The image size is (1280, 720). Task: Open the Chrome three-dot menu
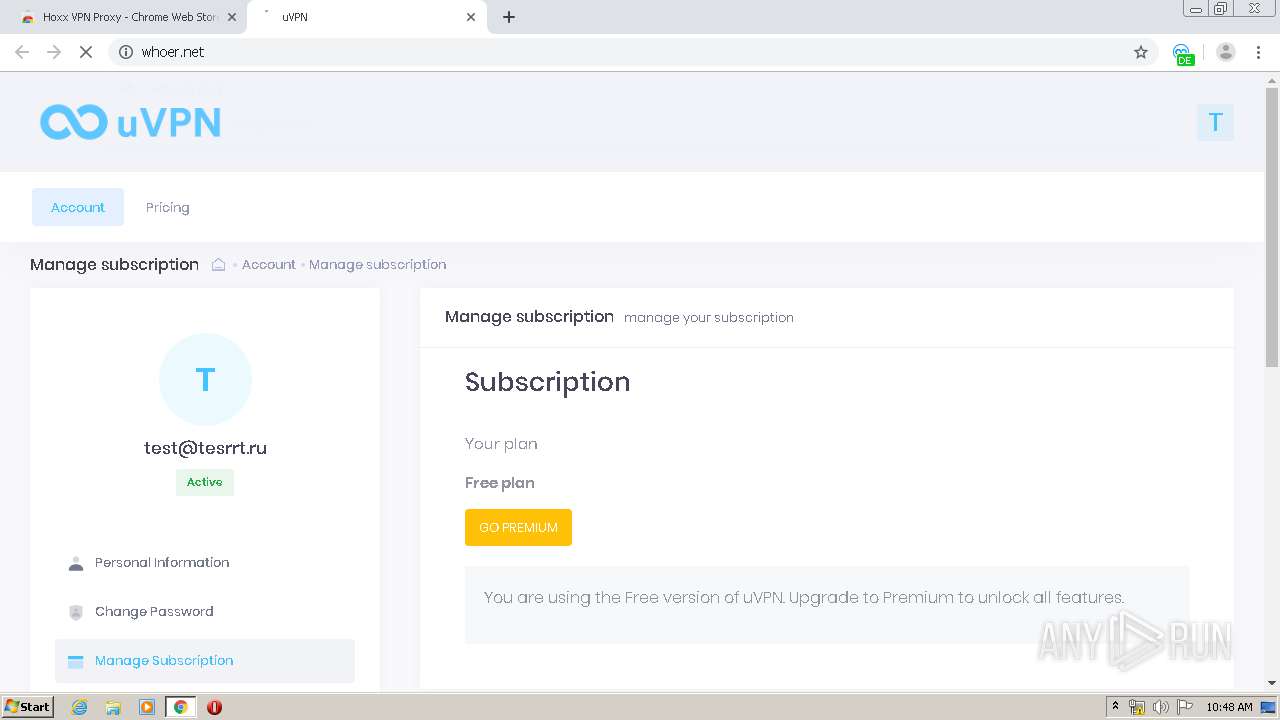[x=1258, y=52]
